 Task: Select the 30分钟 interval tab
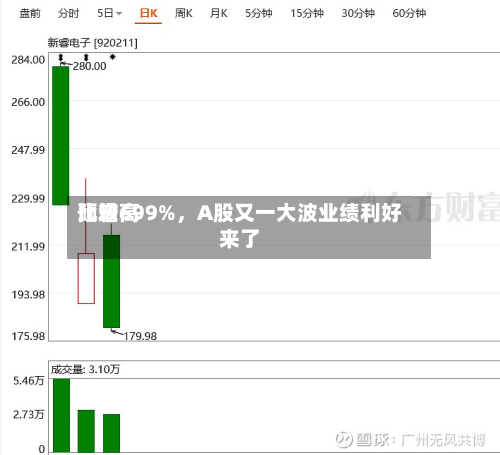[x=358, y=13]
